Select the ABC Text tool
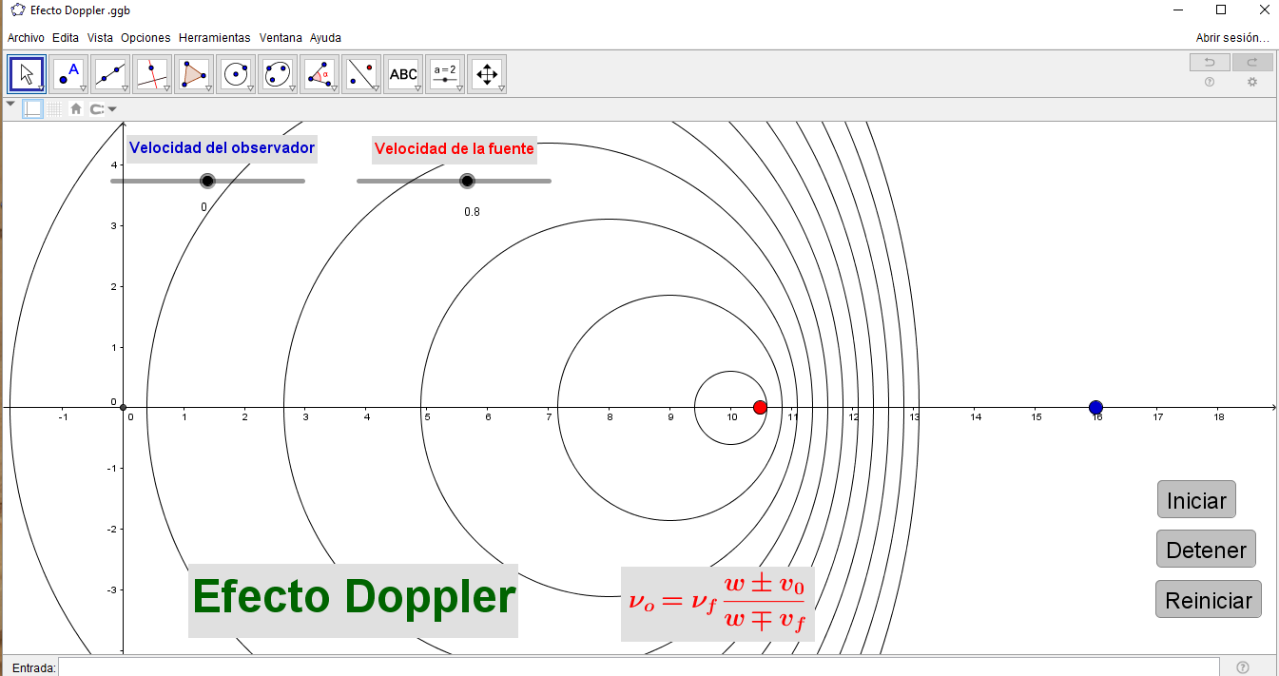The image size is (1279, 676). 403,74
